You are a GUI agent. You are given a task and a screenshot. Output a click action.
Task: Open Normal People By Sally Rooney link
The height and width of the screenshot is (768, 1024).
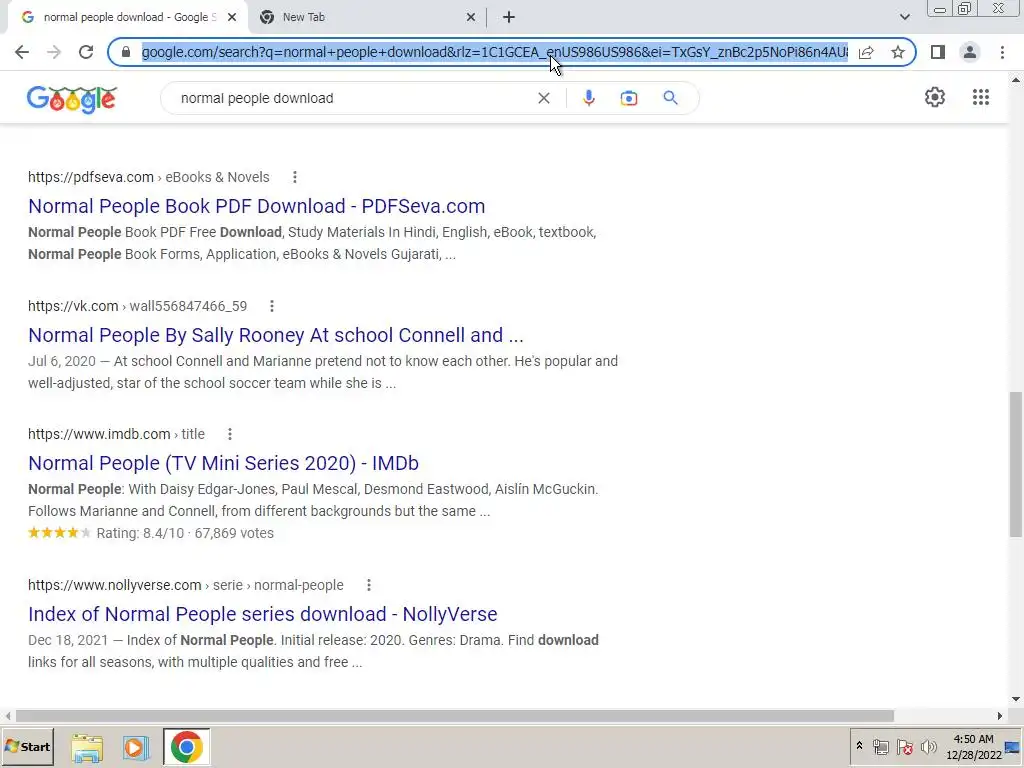[x=276, y=335]
